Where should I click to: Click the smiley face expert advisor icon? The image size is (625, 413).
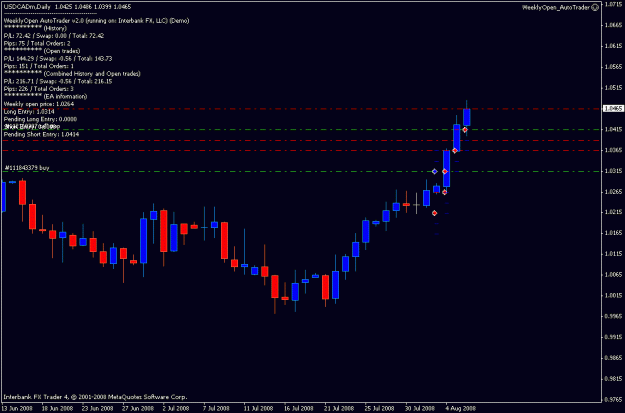pos(595,7)
